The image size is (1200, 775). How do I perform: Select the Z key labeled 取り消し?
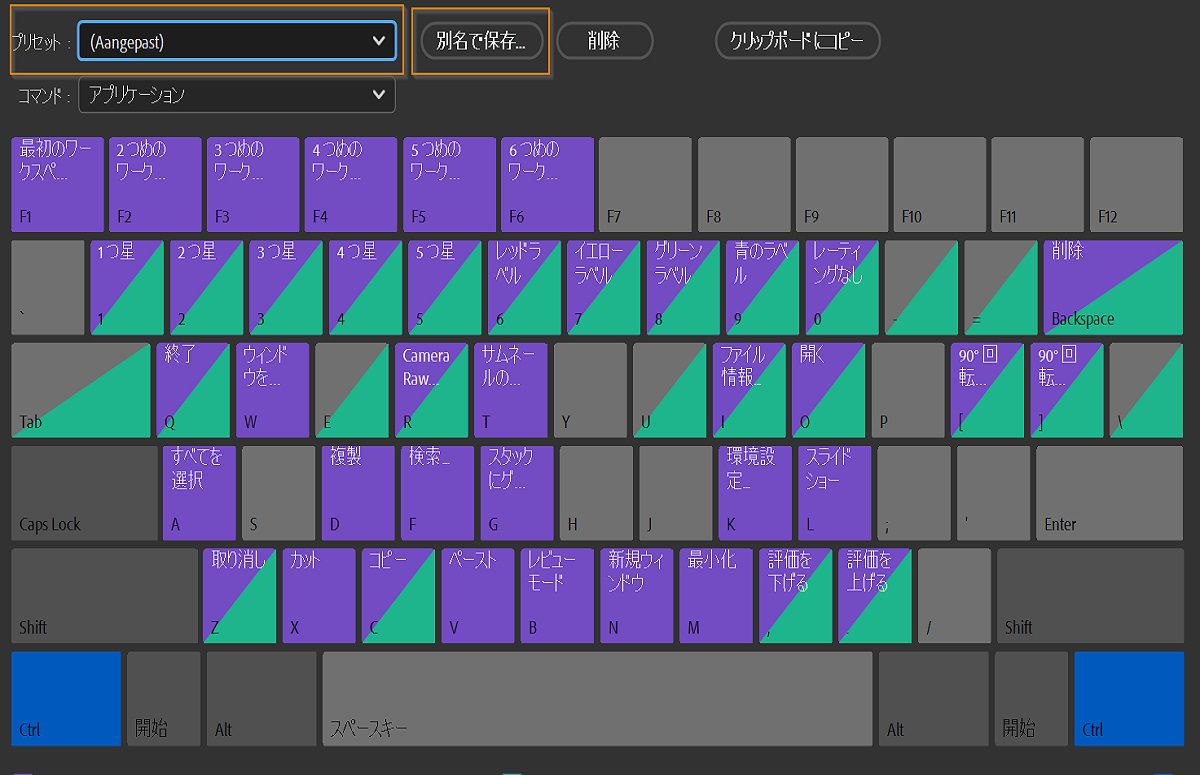(x=240, y=596)
